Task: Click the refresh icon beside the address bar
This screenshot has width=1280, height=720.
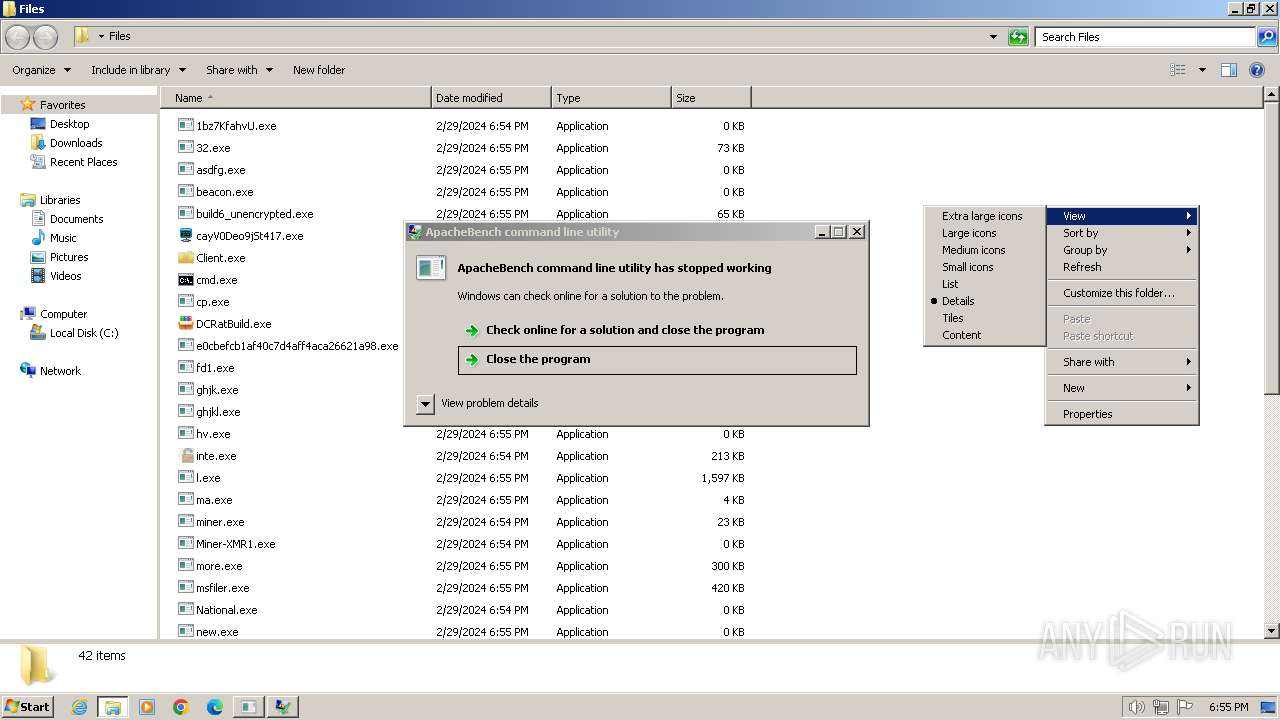Action: tap(1018, 37)
